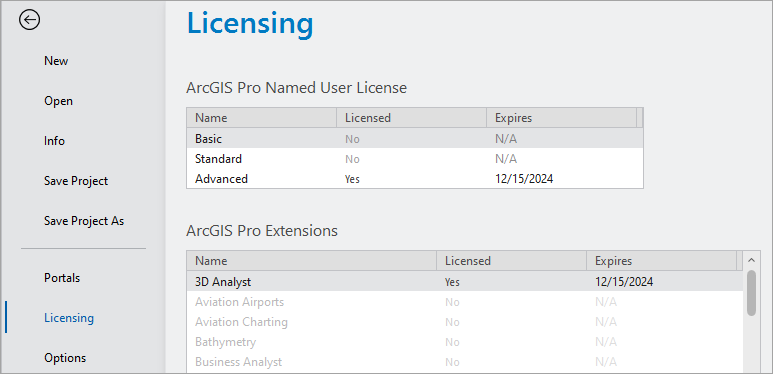Select the Aviation Charting extension row

tap(465, 322)
